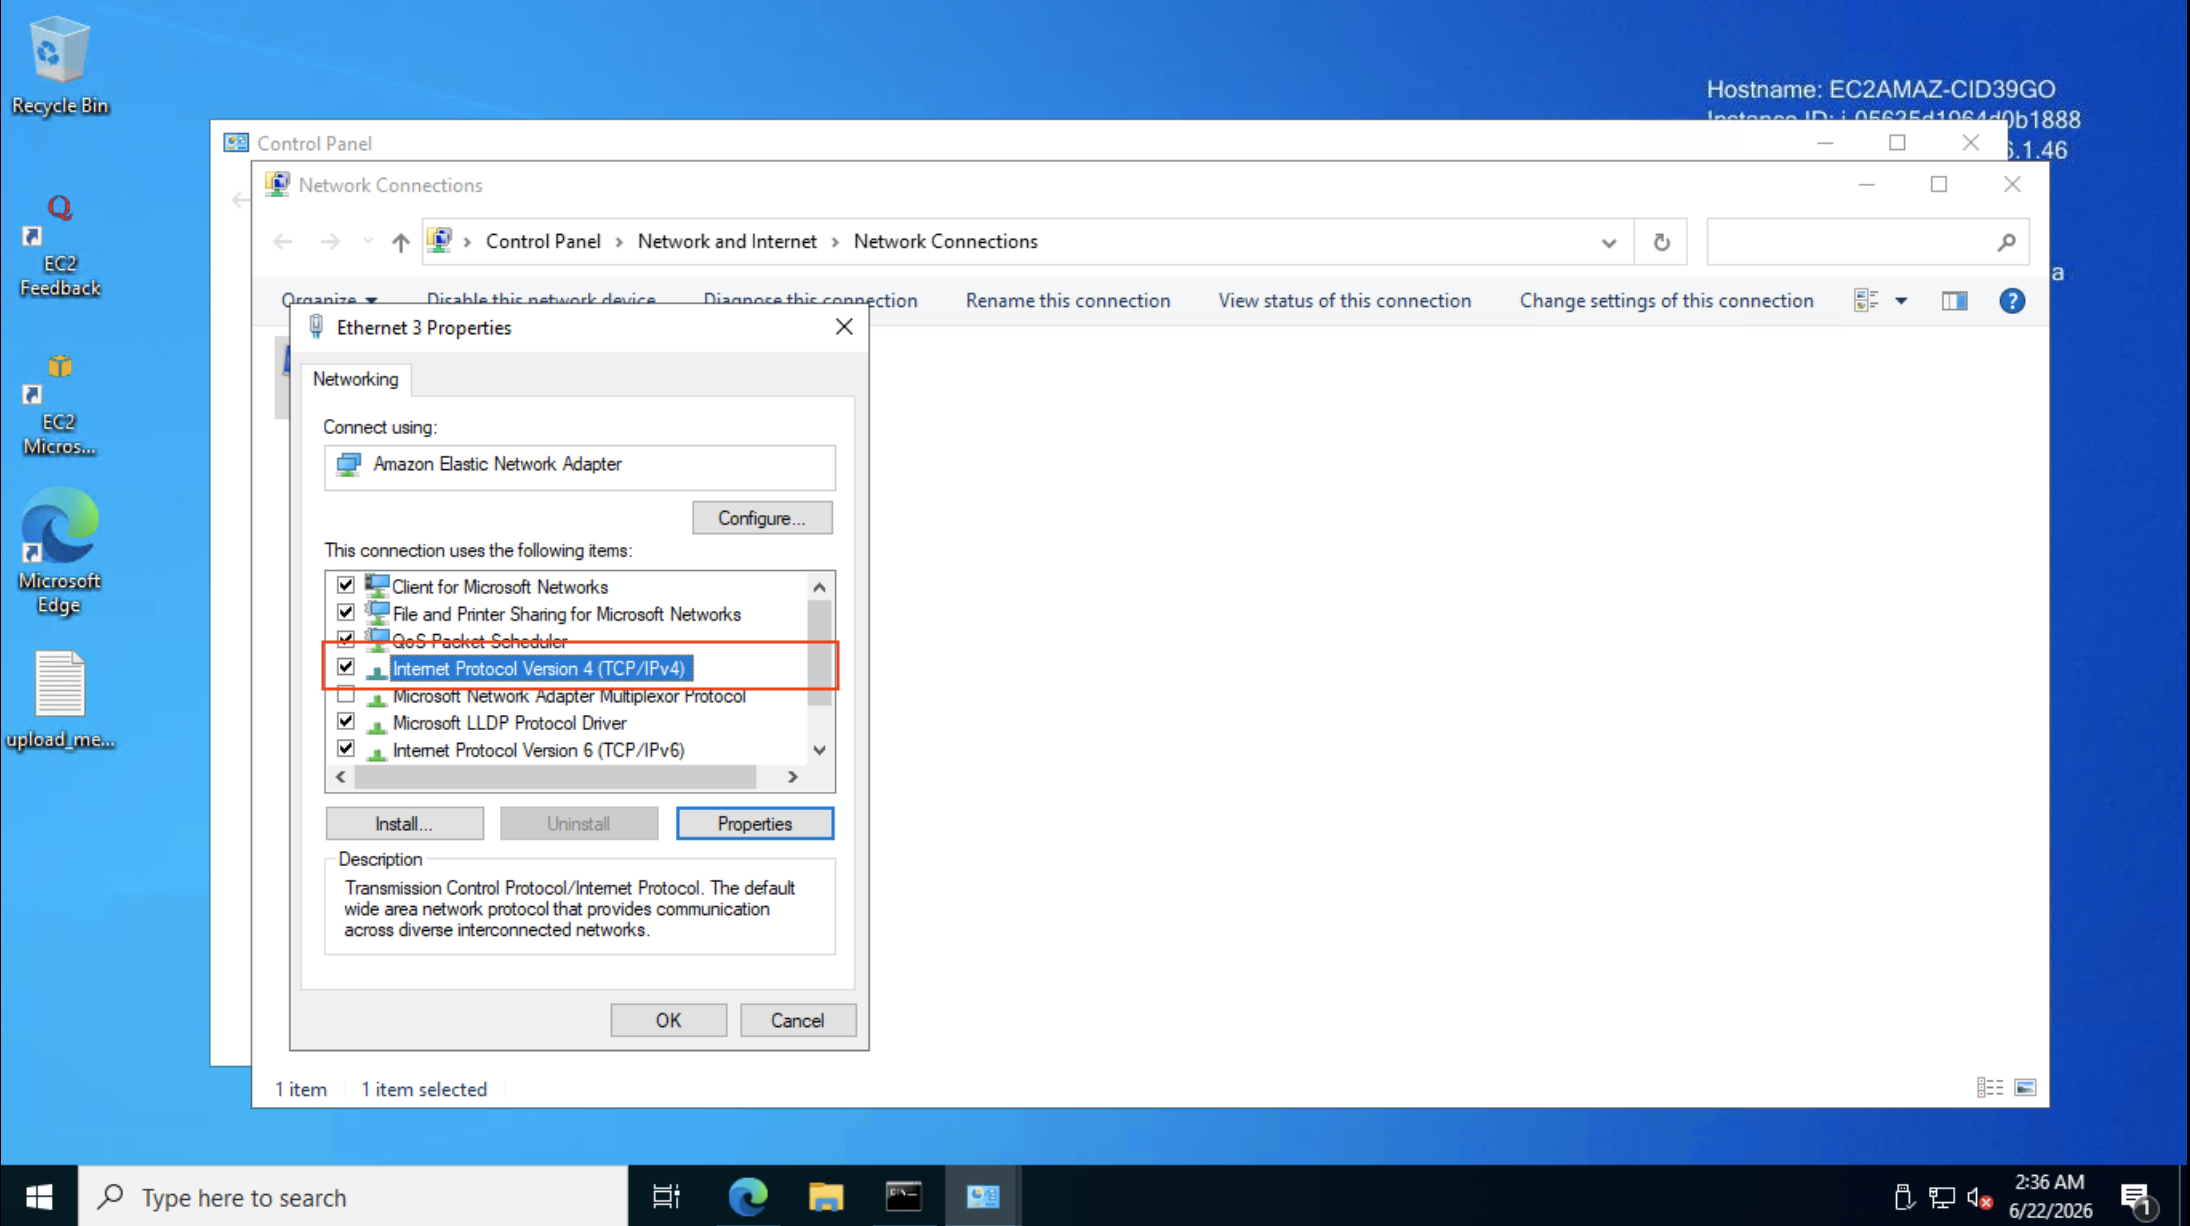Uncheck File and Printer Sharing checkbox
Image resolution: width=2190 pixels, height=1226 pixels.
[x=346, y=612]
